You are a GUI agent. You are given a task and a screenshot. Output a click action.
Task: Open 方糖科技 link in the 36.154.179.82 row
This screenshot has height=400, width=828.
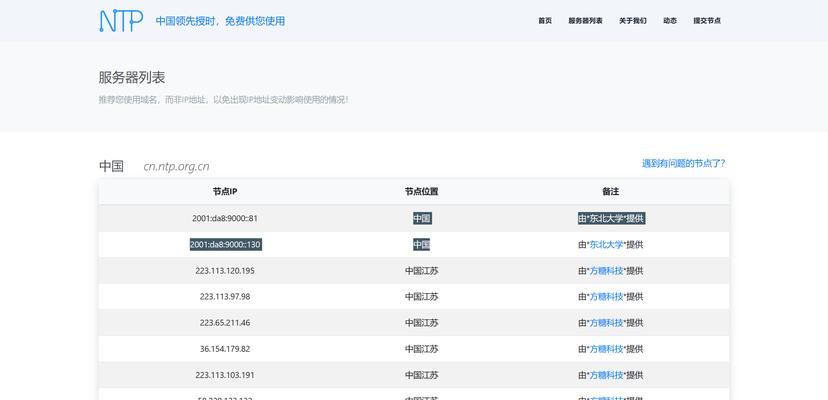point(606,349)
